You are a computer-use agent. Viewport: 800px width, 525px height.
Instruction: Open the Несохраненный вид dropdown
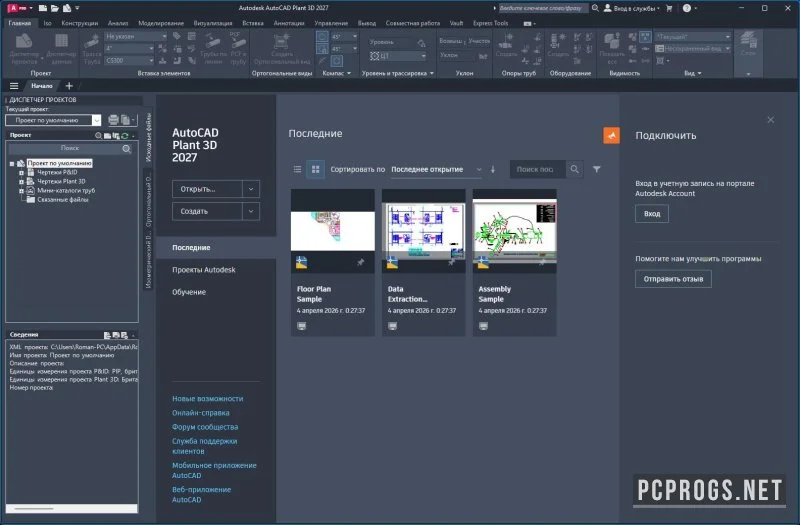[693, 48]
